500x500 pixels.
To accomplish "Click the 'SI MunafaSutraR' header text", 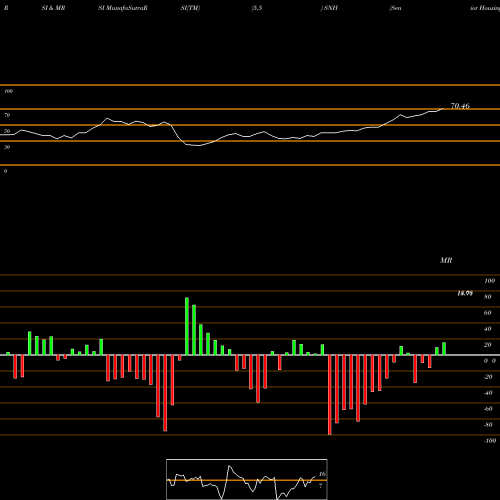I will [x=123, y=8].
